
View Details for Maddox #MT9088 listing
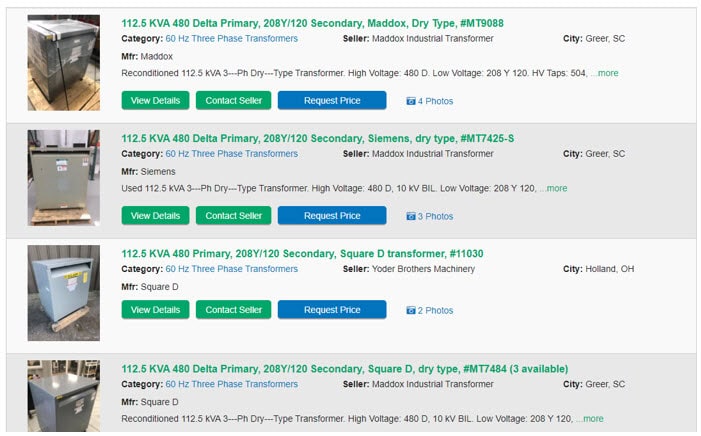155,101
